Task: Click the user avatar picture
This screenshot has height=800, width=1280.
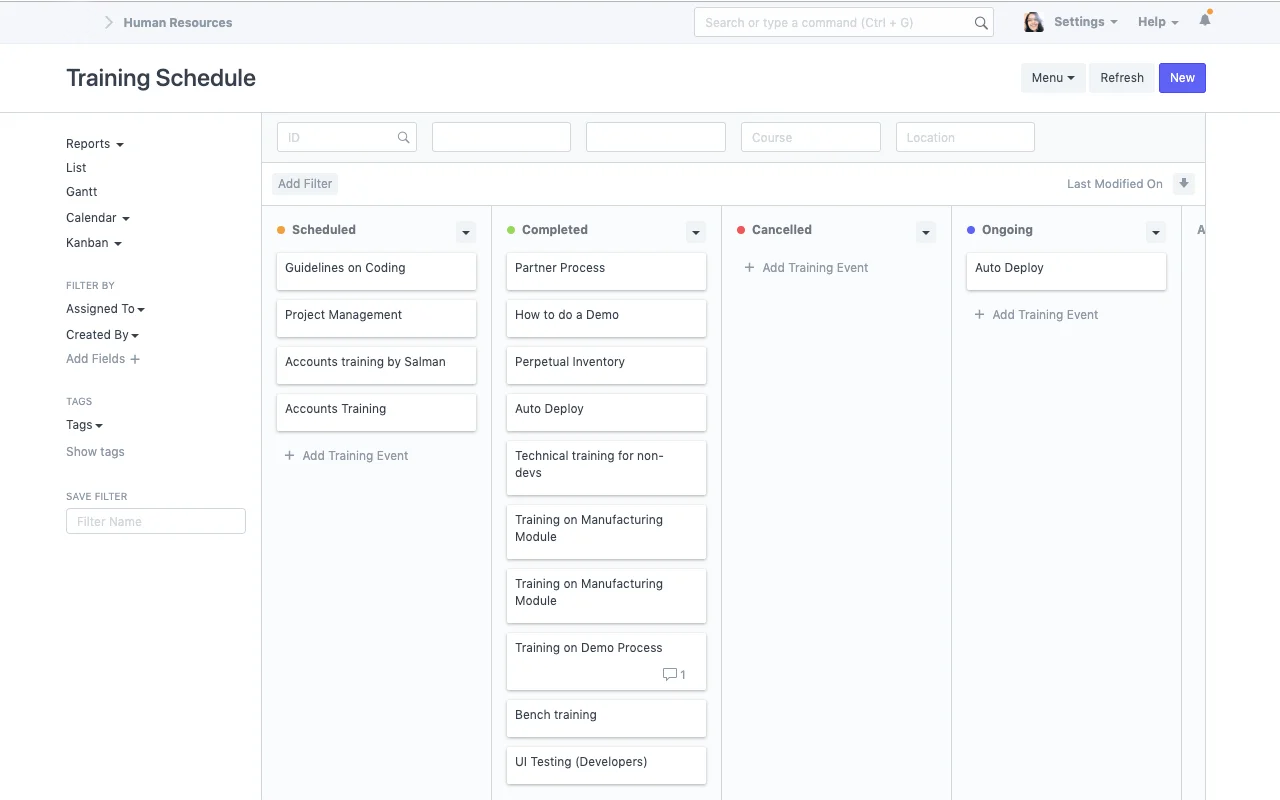Action: [x=1033, y=22]
